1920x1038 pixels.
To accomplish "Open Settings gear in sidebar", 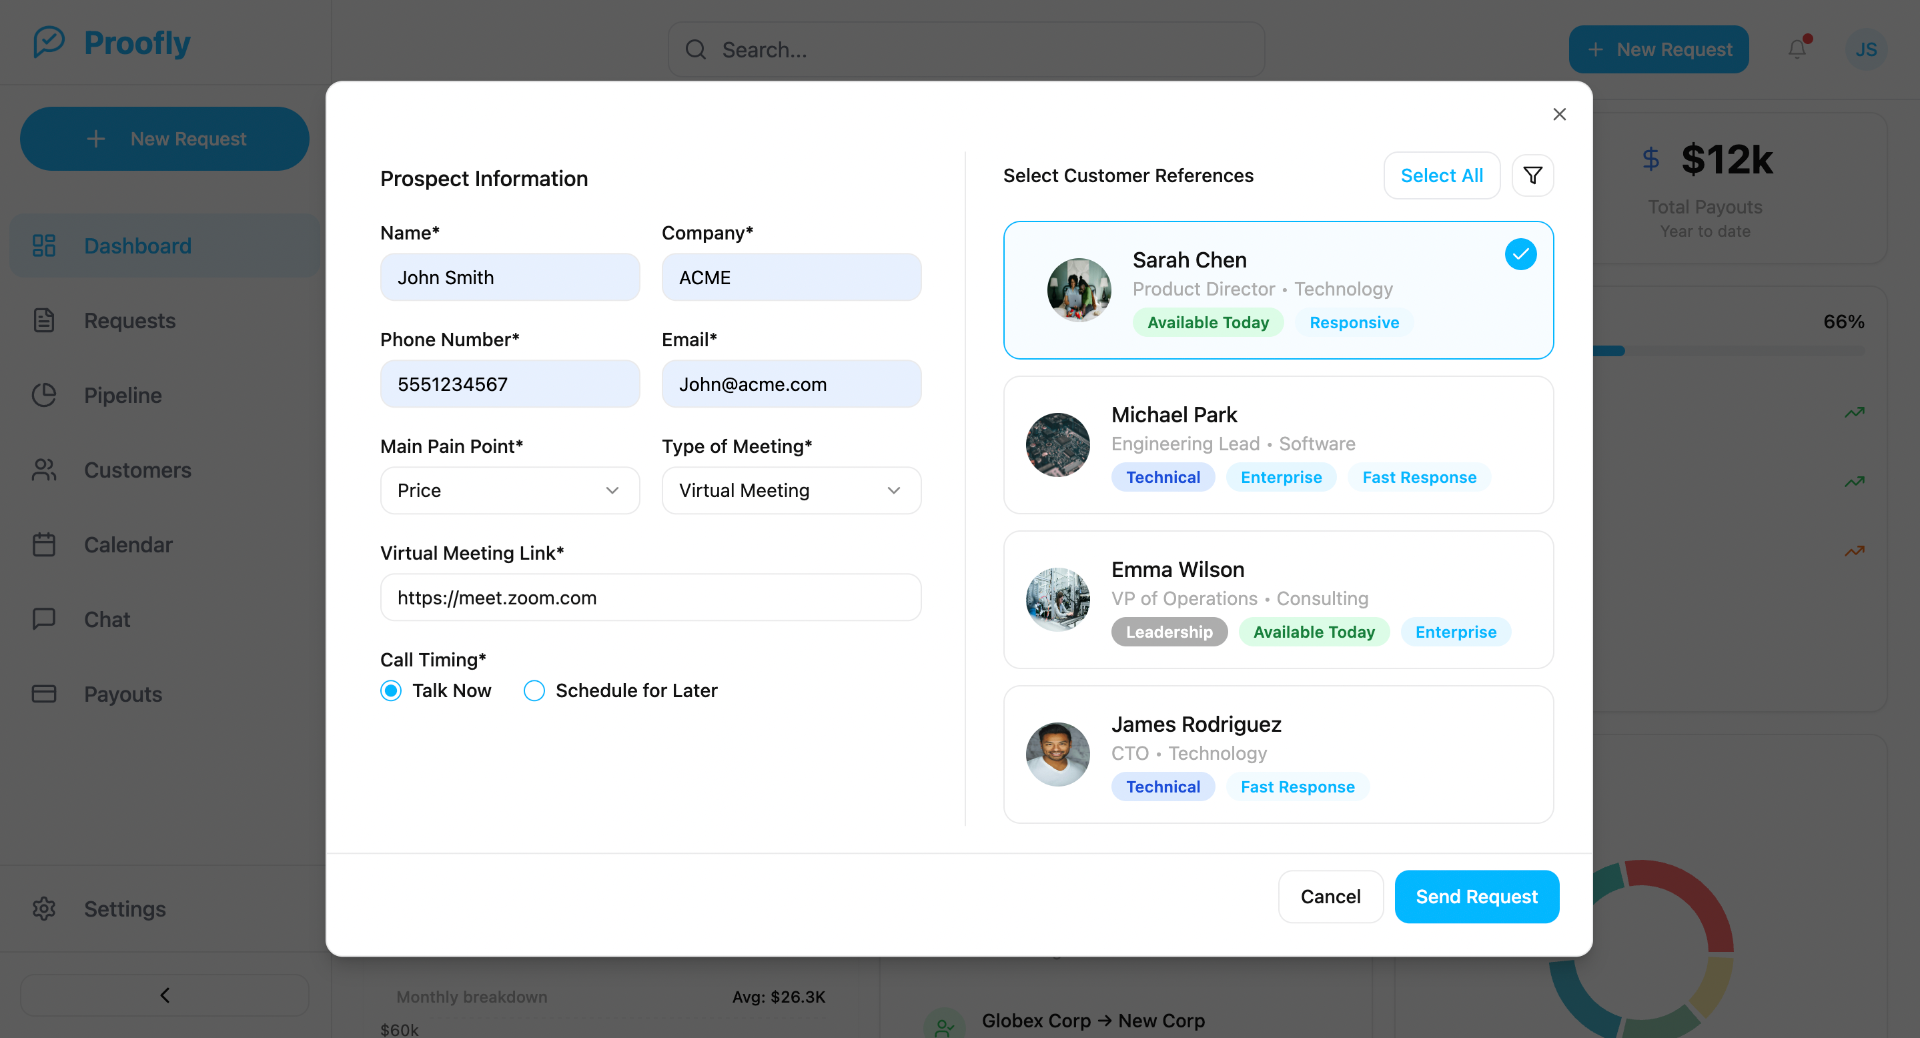I will 44,909.
